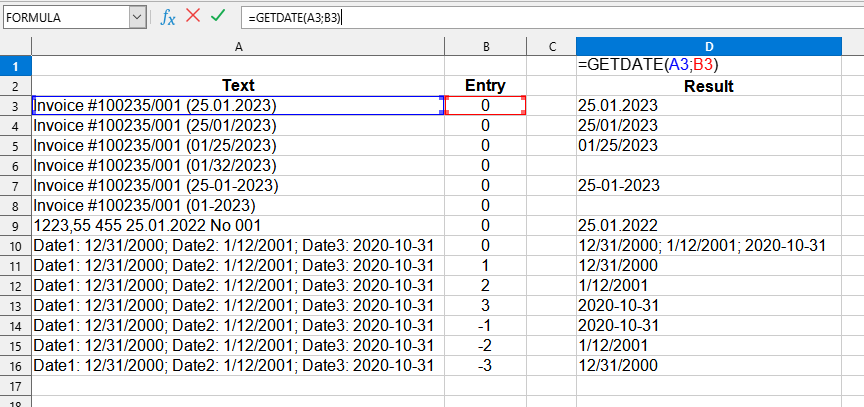Click the Text header cell
864x407 pixels.
238,86
